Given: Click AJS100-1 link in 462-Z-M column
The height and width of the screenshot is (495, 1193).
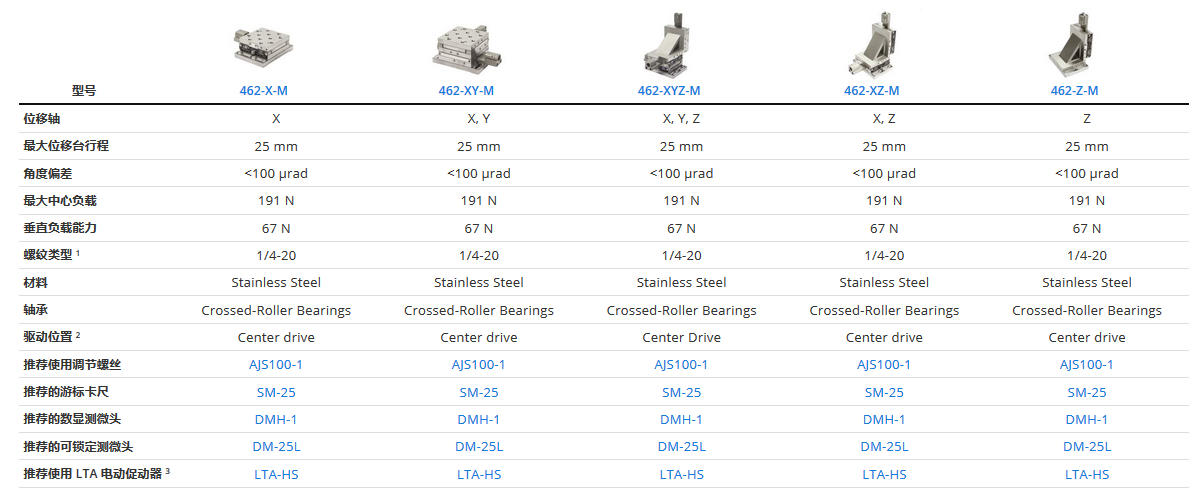Looking at the screenshot, I should coord(1086,364).
